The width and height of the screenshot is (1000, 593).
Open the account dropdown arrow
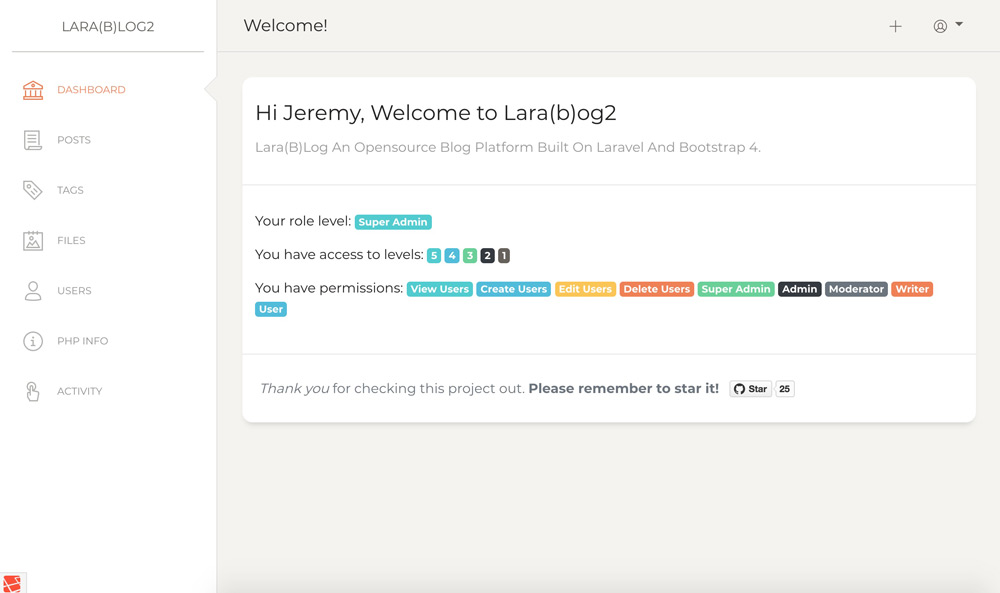[x=957, y=26]
